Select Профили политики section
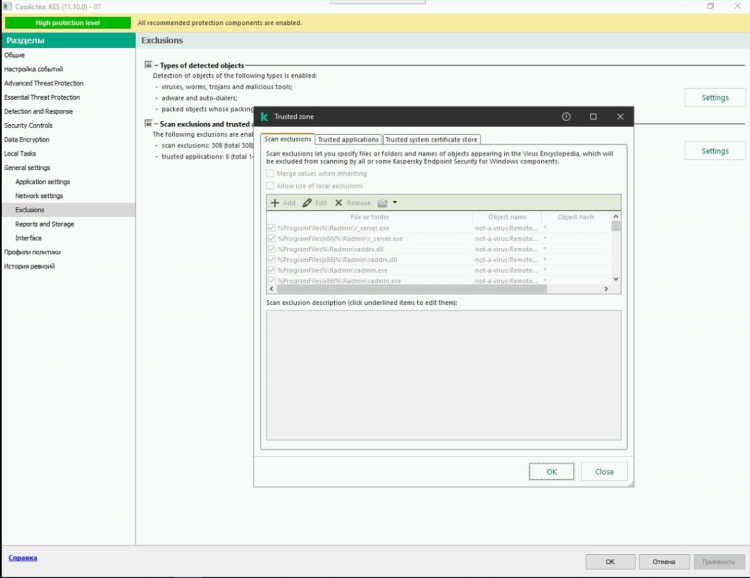750x578 pixels. [x=33, y=252]
